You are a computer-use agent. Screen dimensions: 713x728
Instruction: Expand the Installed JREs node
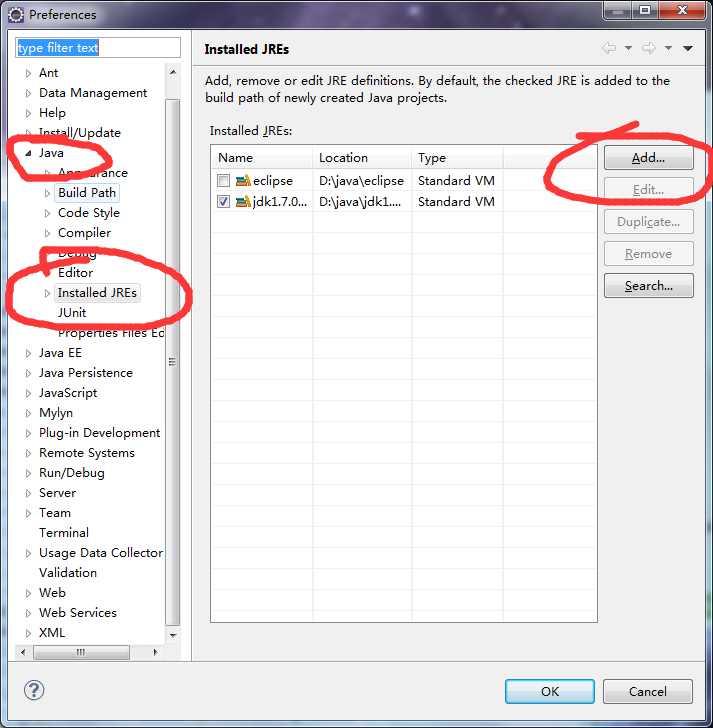(47, 293)
